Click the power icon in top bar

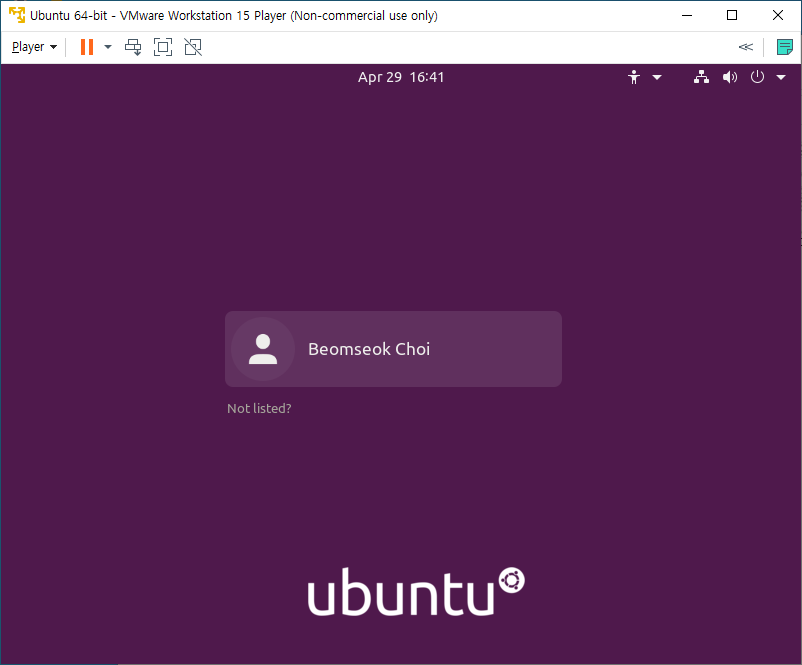click(758, 77)
